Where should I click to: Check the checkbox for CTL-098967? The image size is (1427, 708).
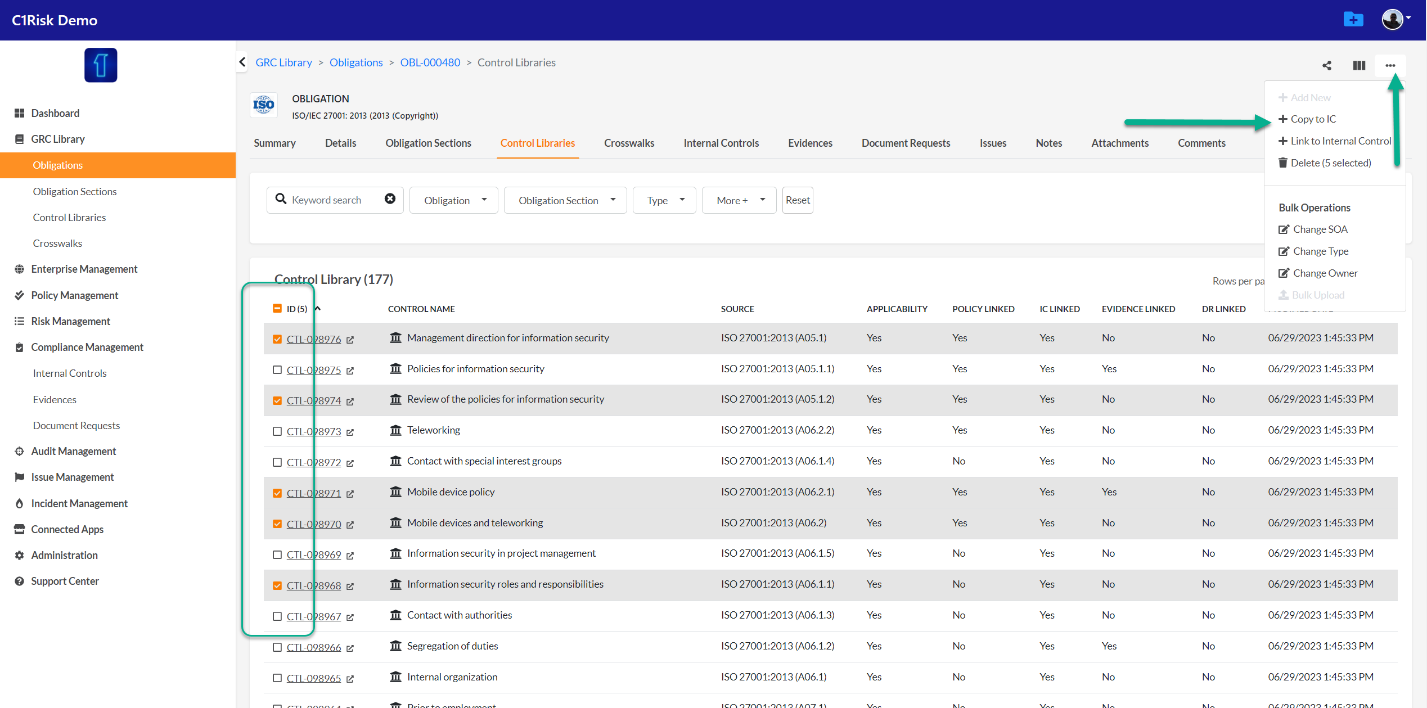[277, 616]
